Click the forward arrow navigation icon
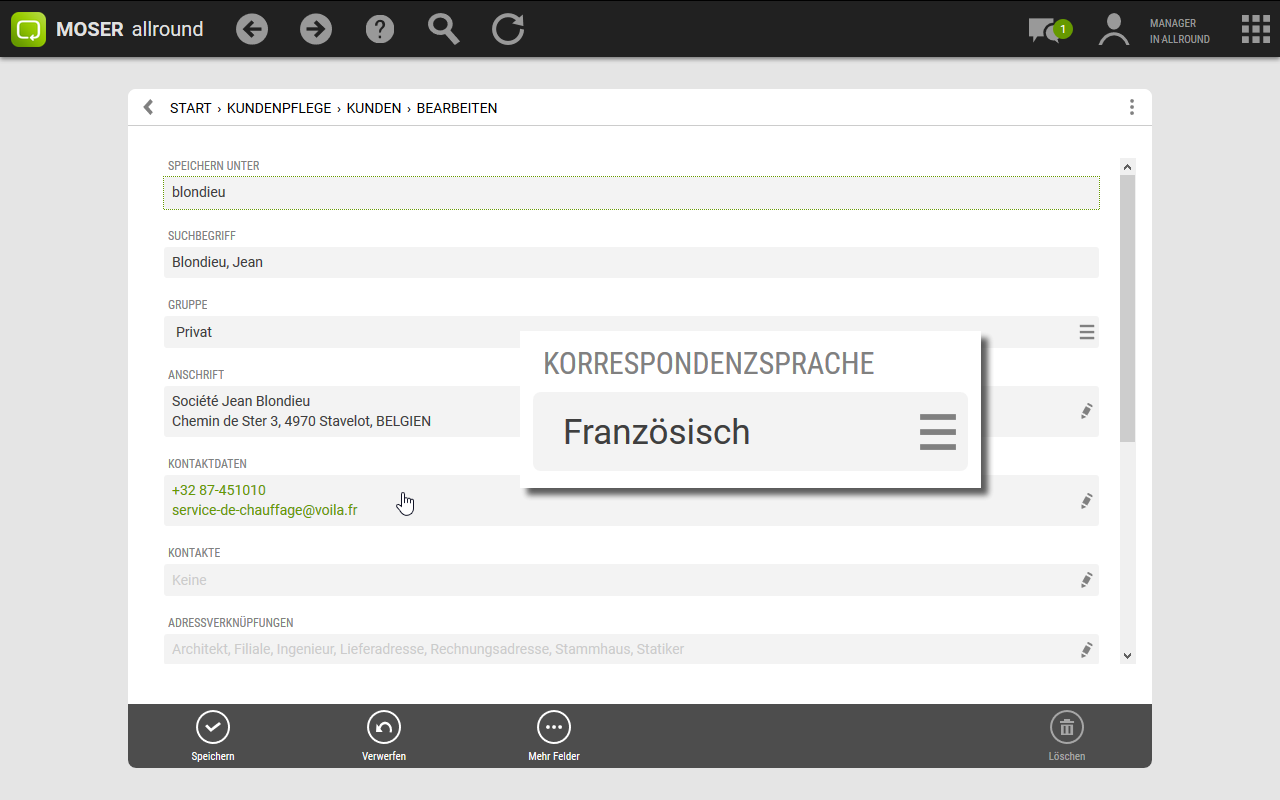The width and height of the screenshot is (1280, 800). click(316, 29)
